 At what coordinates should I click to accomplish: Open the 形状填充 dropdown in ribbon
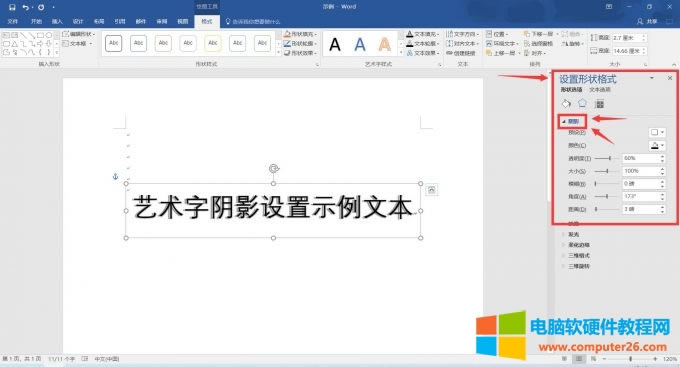point(301,34)
